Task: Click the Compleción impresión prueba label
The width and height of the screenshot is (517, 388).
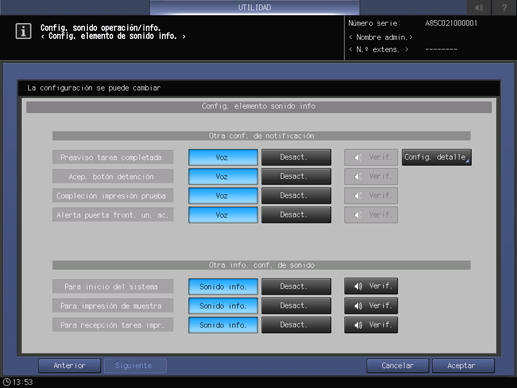Action: pos(113,196)
